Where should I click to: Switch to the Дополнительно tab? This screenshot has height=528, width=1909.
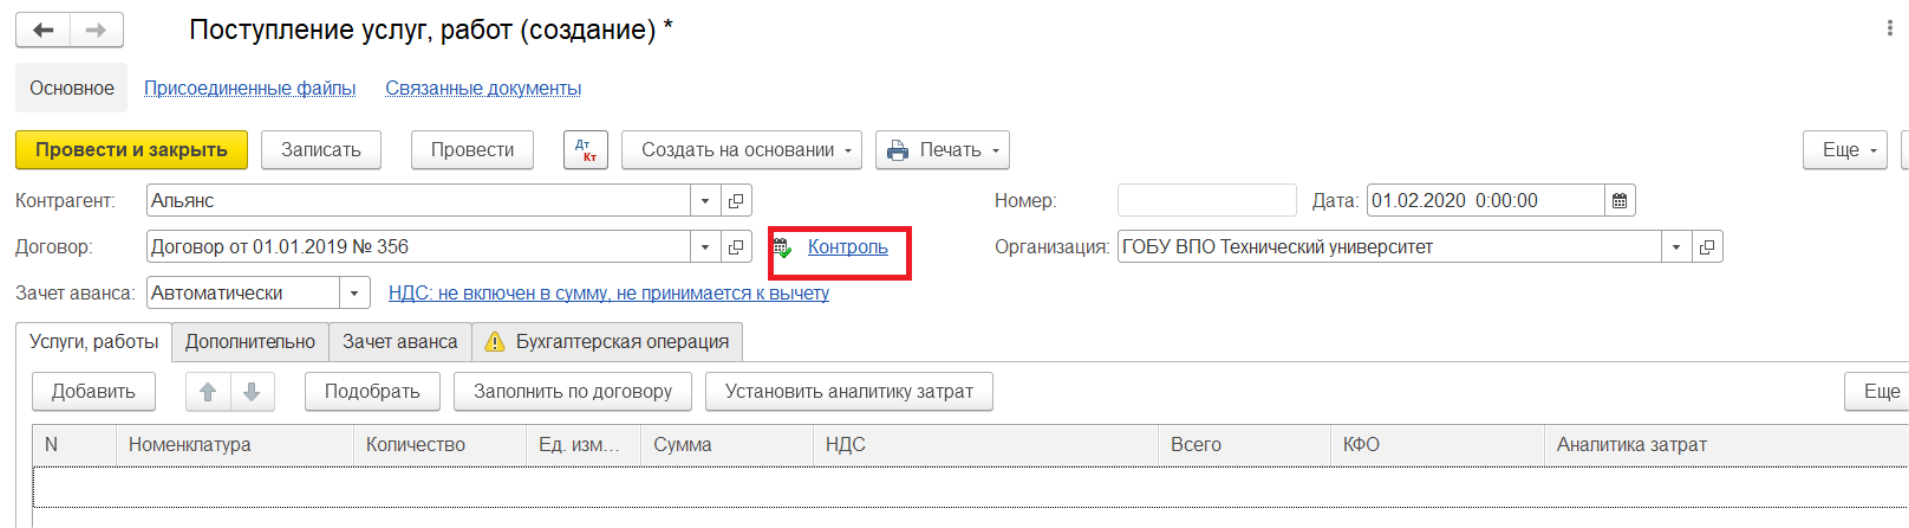[250, 342]
